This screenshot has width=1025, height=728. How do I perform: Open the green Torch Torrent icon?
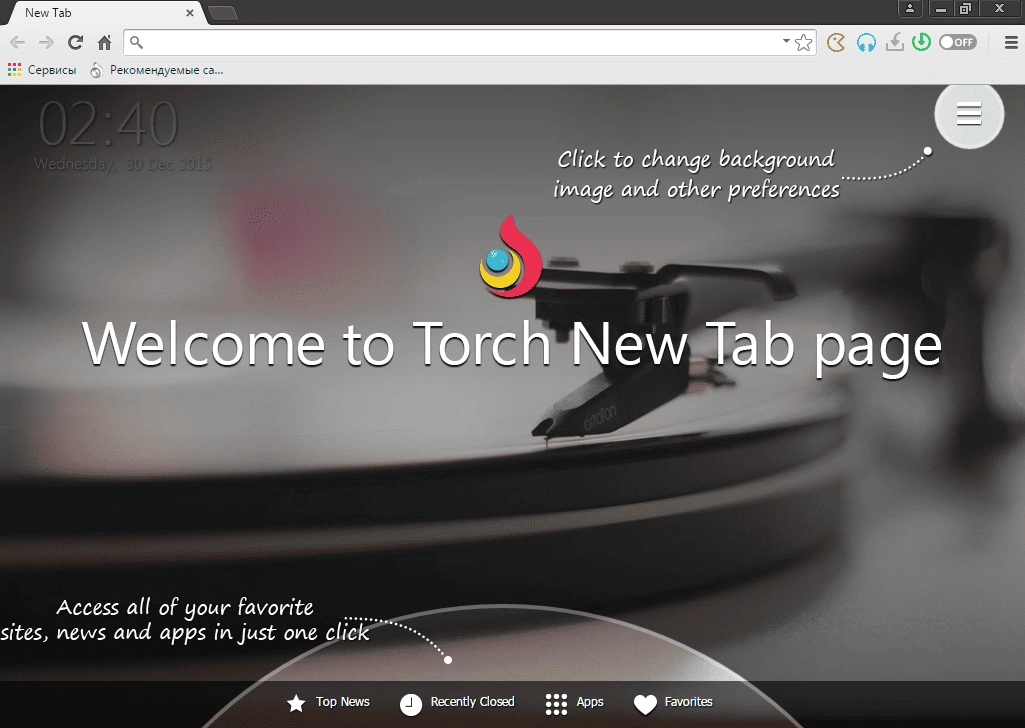921,42
